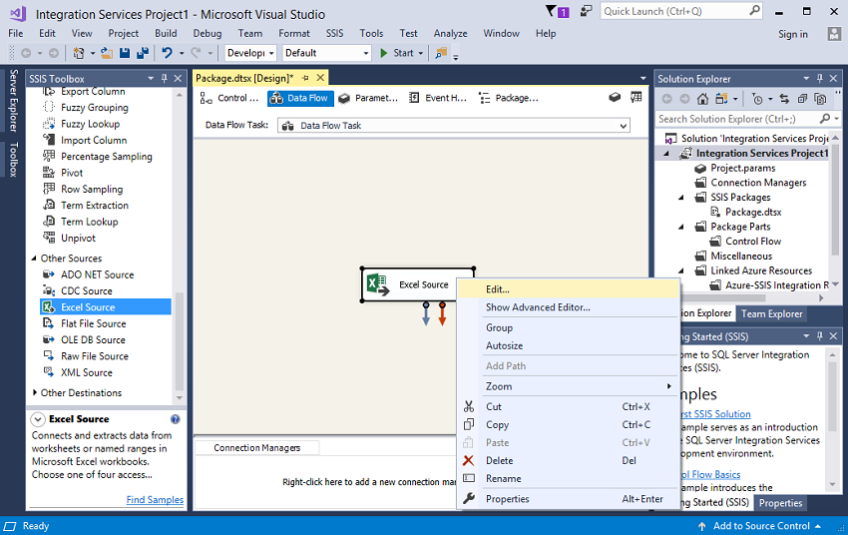Image resolution: width=848 pixels, height=535 pixels.
Task: Click the Open File toolbar icon
Action: [107, 53]
